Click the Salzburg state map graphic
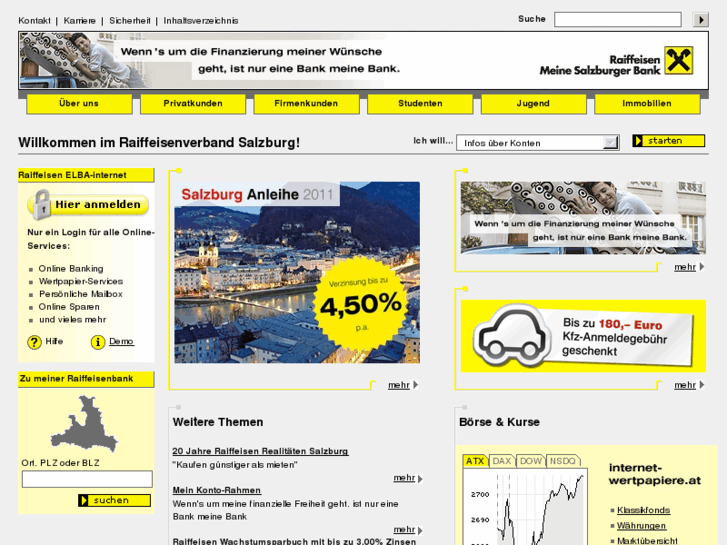727x545 pixels. tap(84, 423)
